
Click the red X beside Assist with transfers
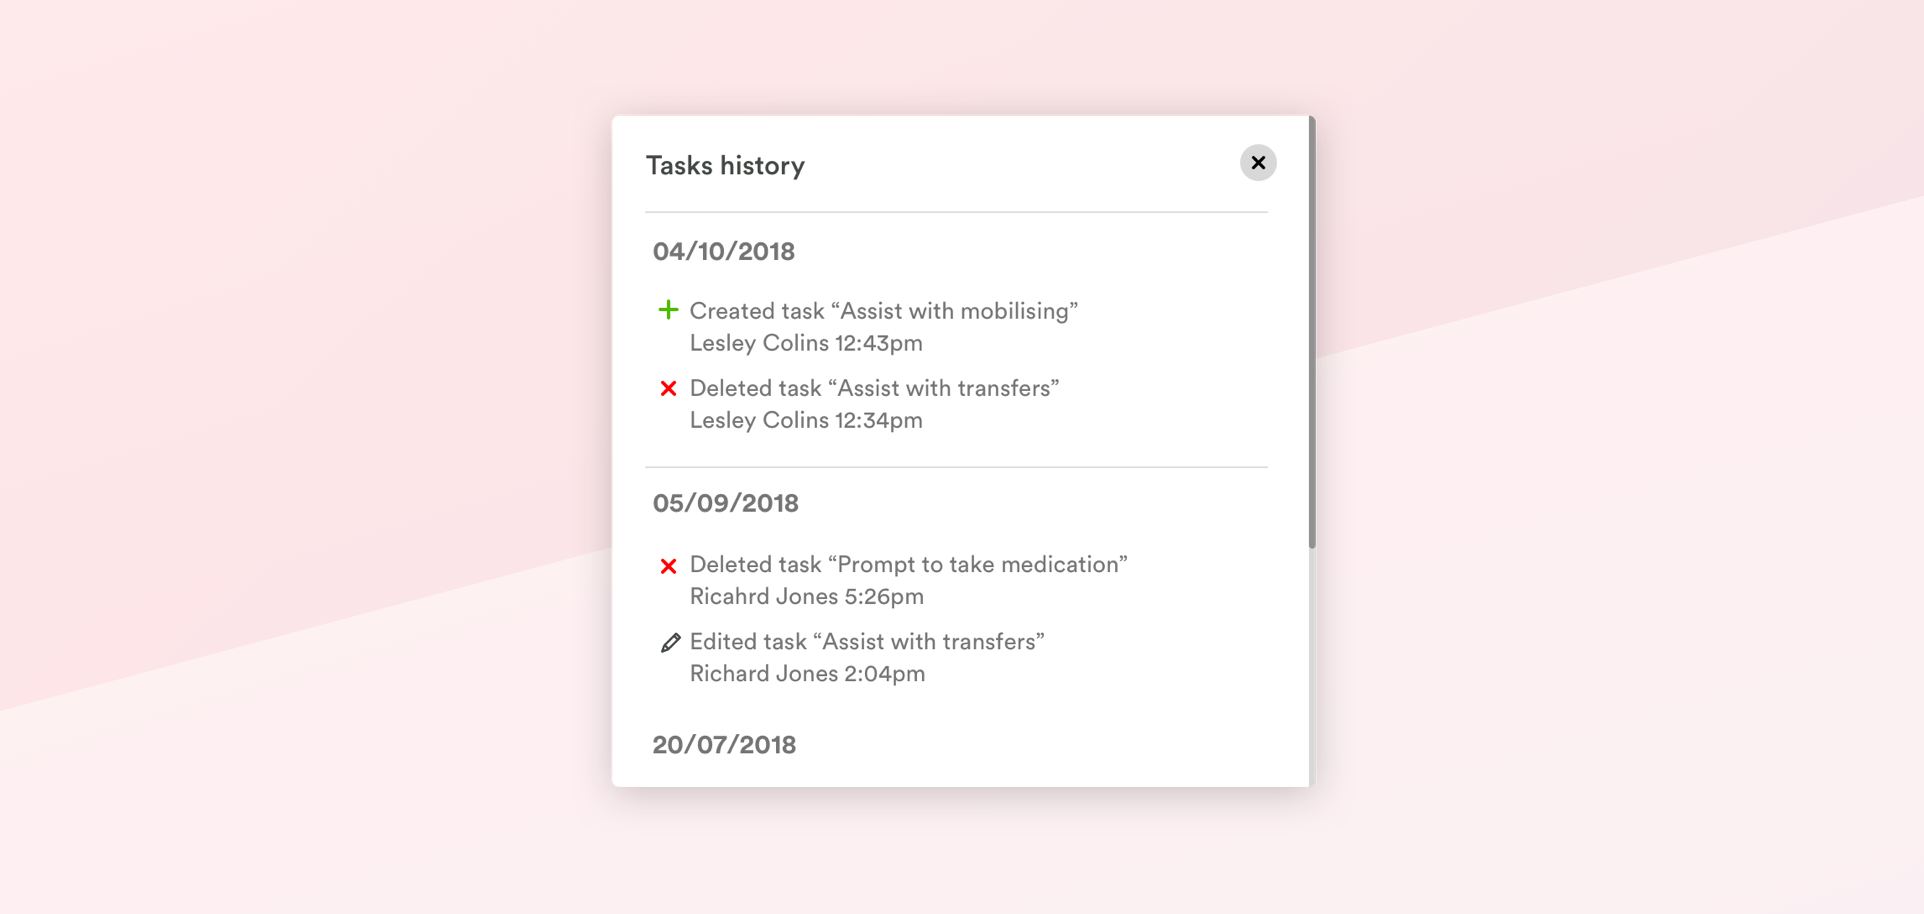point(669,388)
